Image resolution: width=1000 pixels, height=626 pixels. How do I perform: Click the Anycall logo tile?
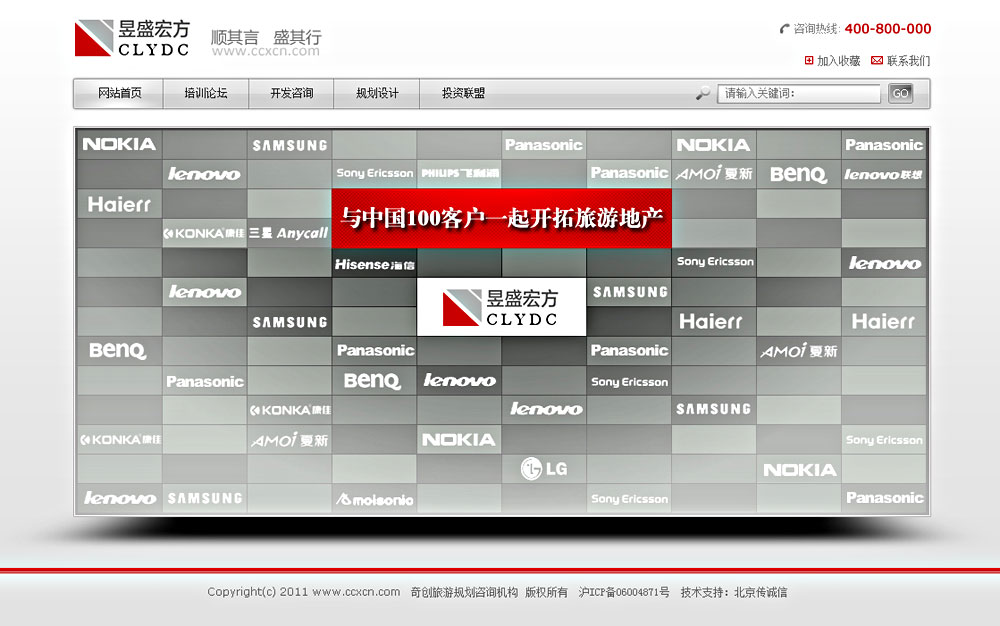point(289,233)
